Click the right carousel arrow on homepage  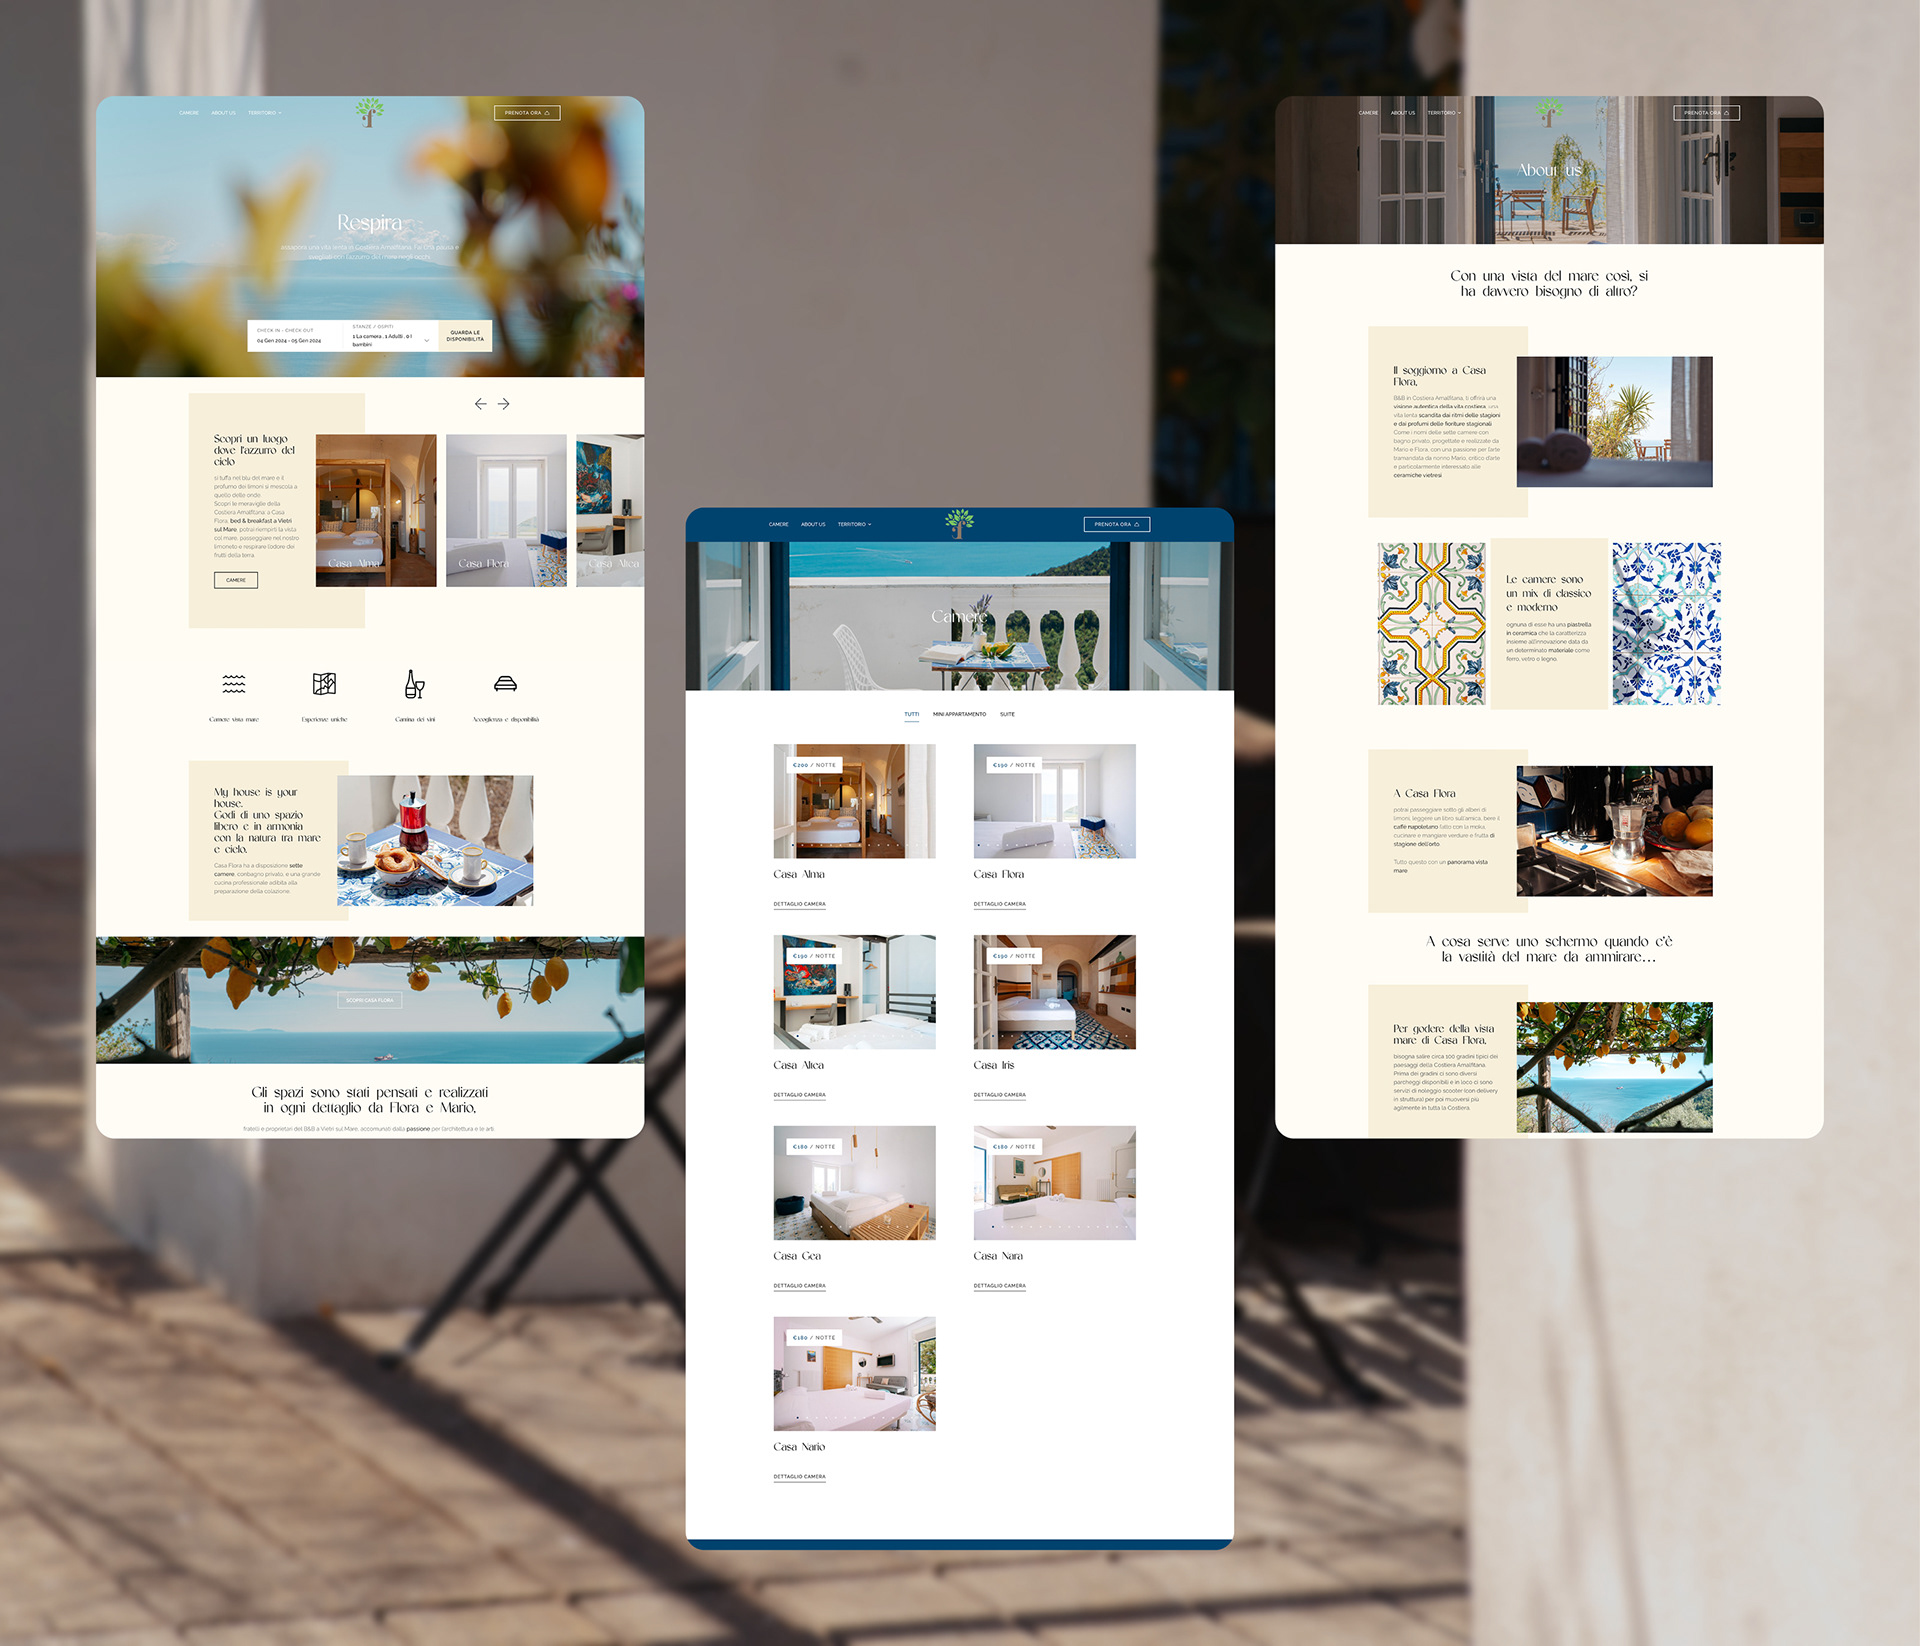pyautogui.click(x=504, y=404)
